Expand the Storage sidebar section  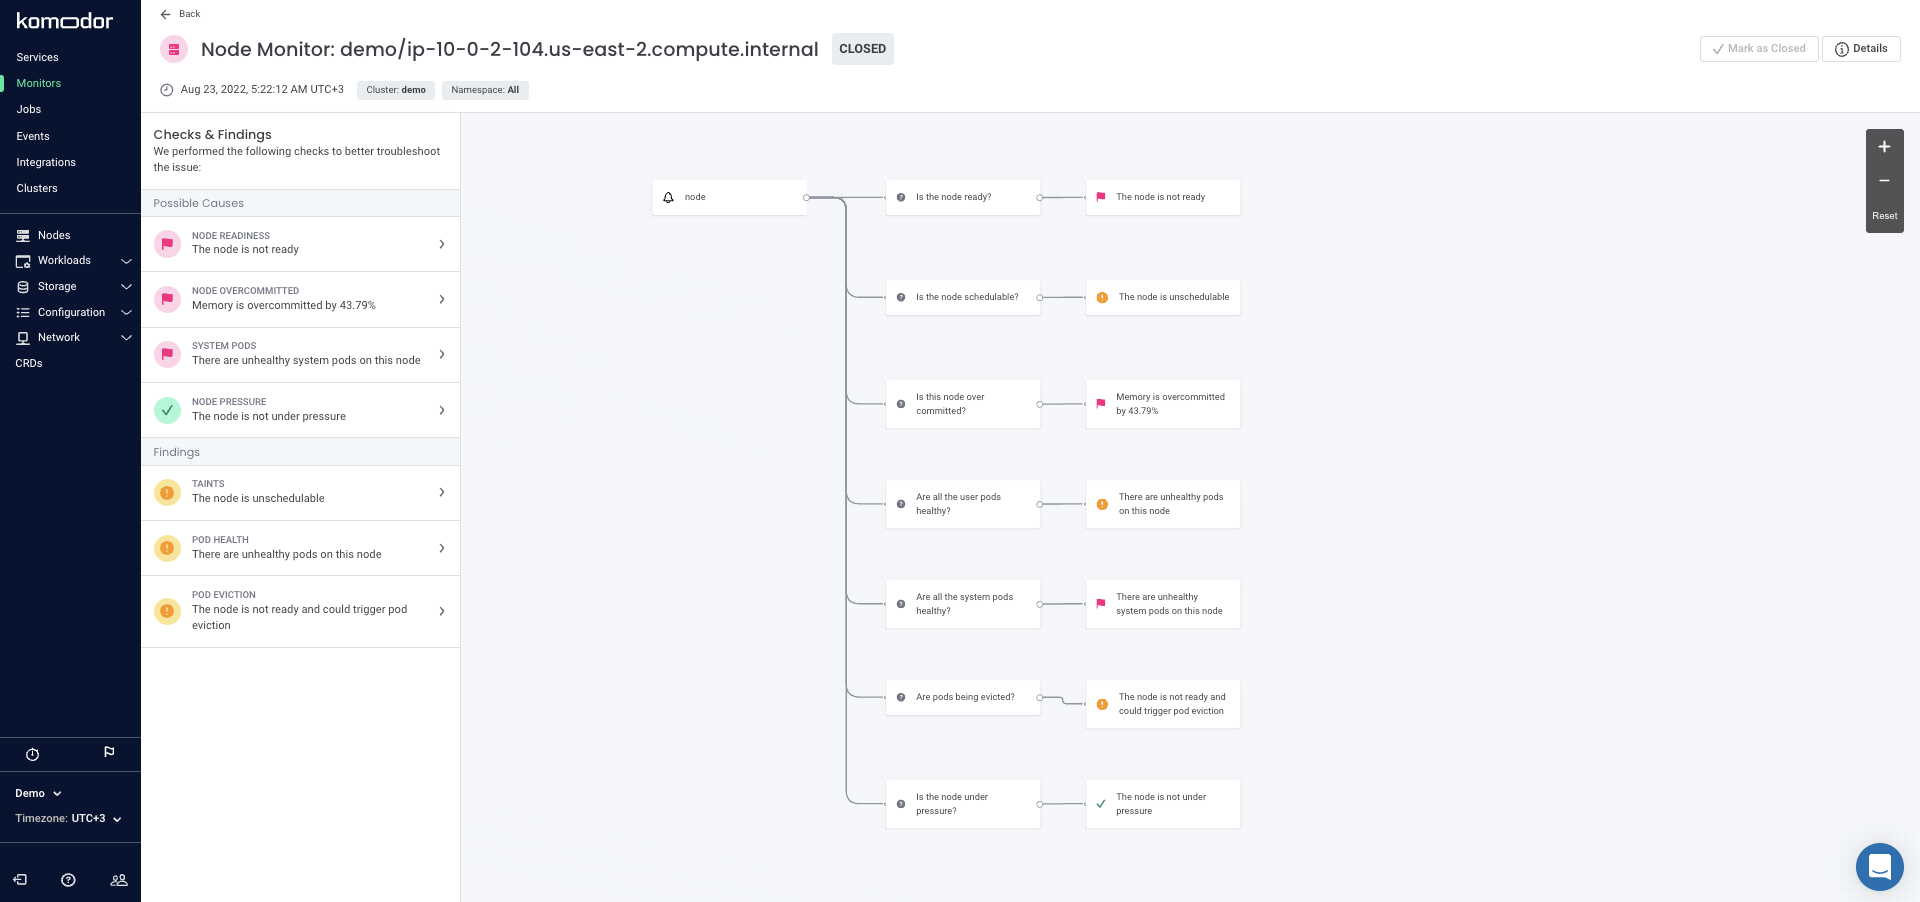pos(126,287)
